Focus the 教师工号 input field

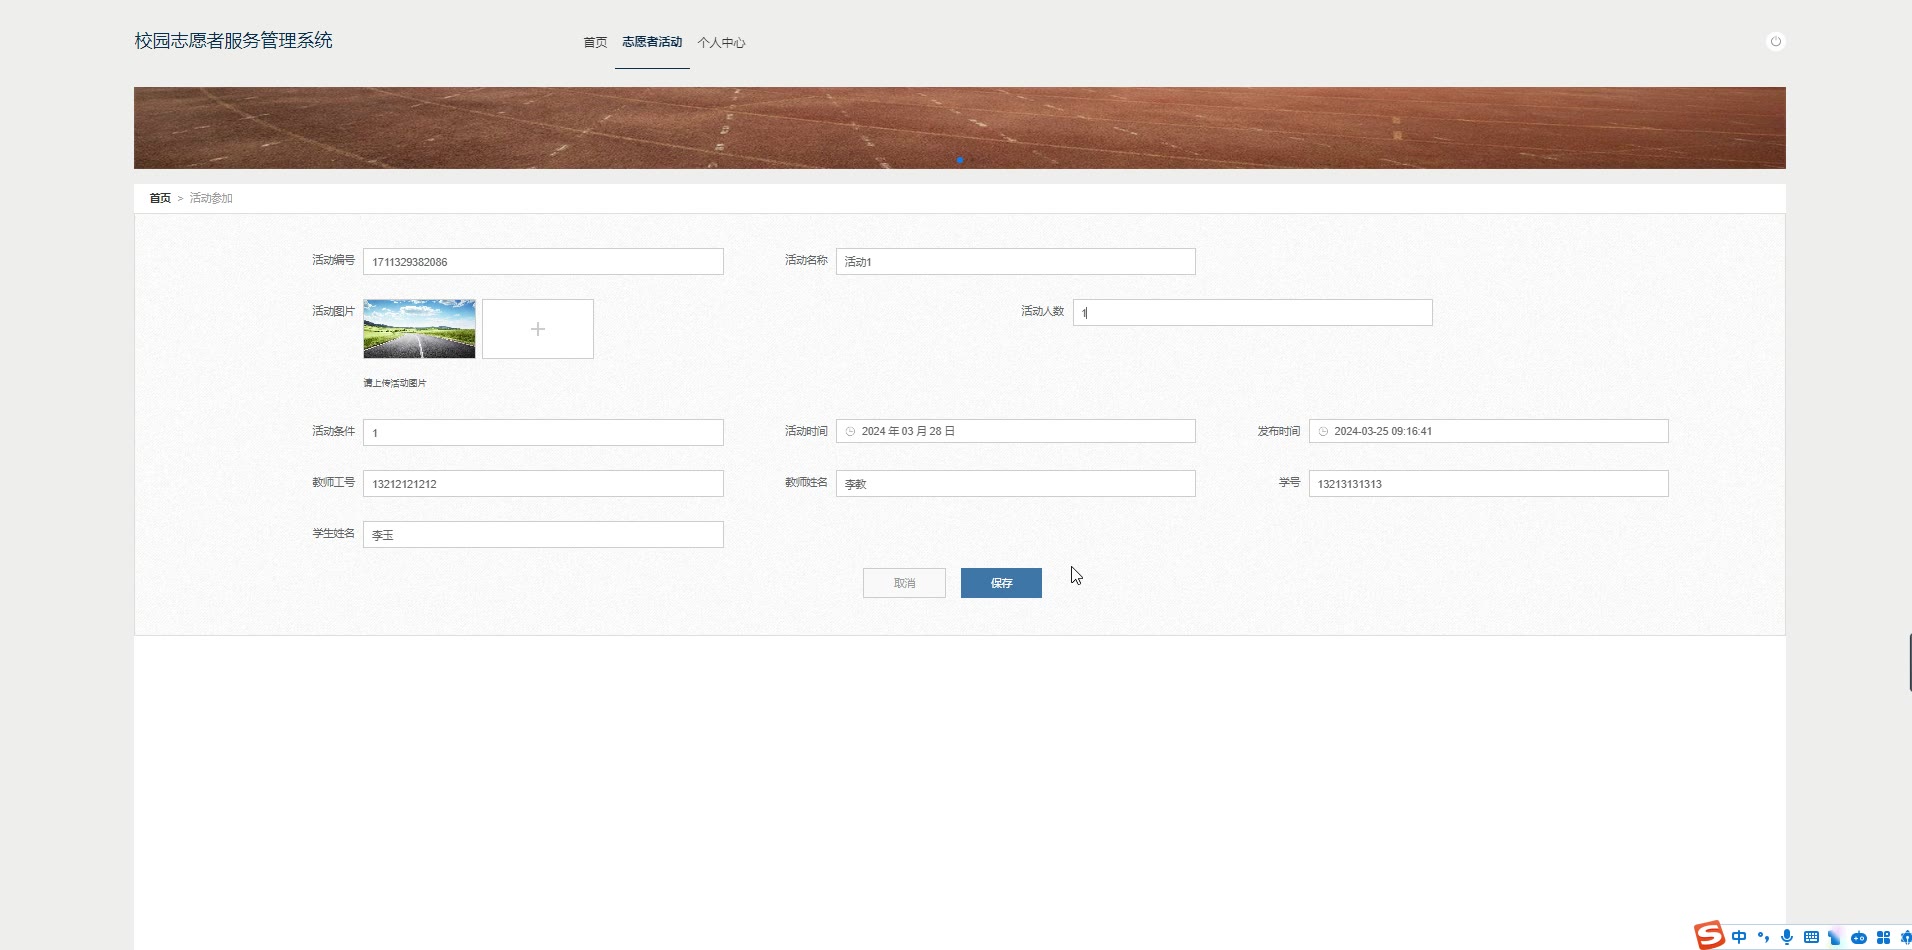[x=543, y=484]
